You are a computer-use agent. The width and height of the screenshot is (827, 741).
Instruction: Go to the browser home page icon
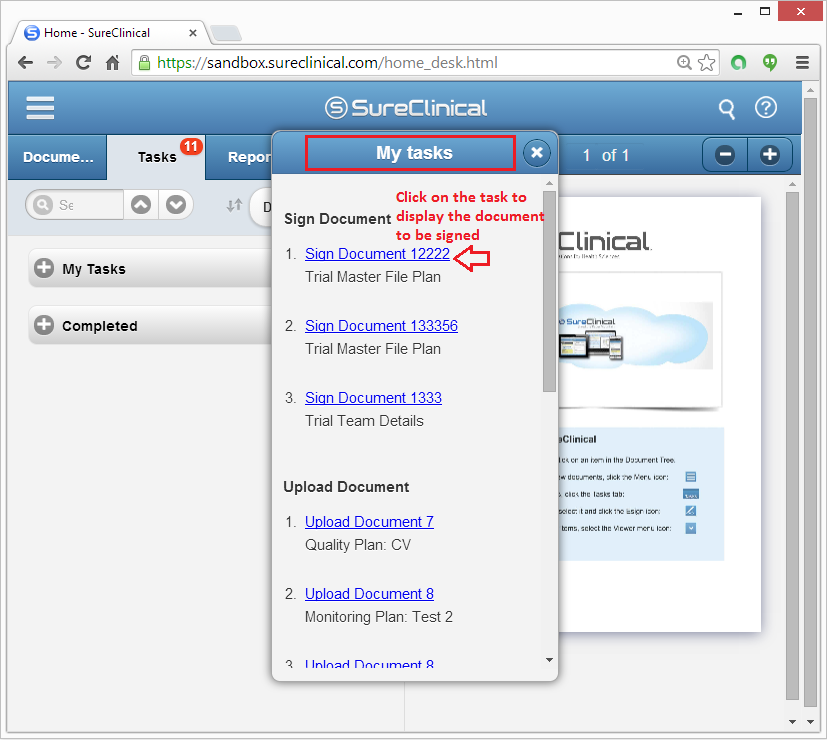pyautogui.click(x=112, y=63)
